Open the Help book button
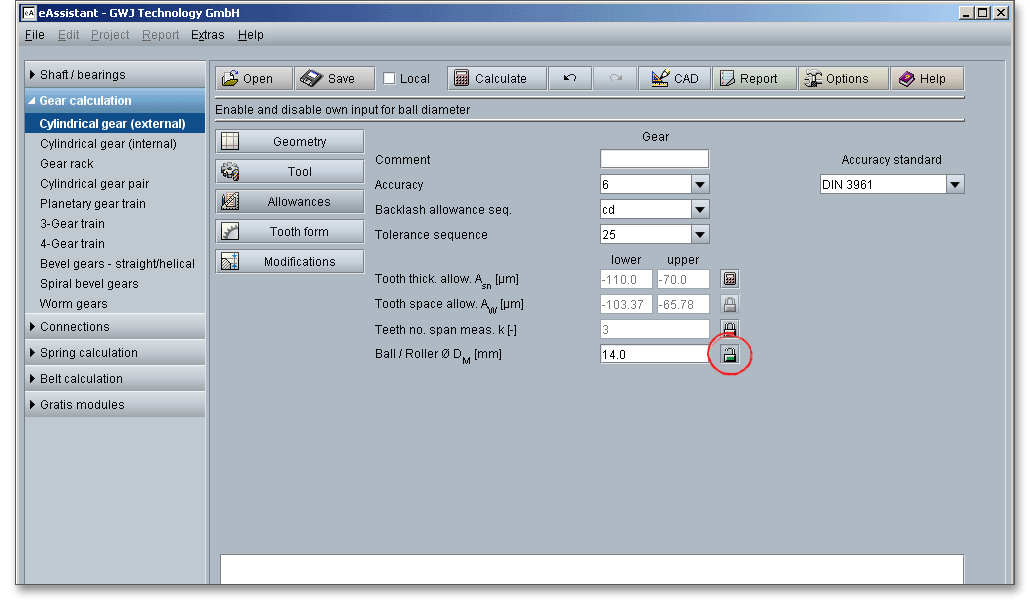The width and height of the screenshot is (1030, 600). coord(927,79)
